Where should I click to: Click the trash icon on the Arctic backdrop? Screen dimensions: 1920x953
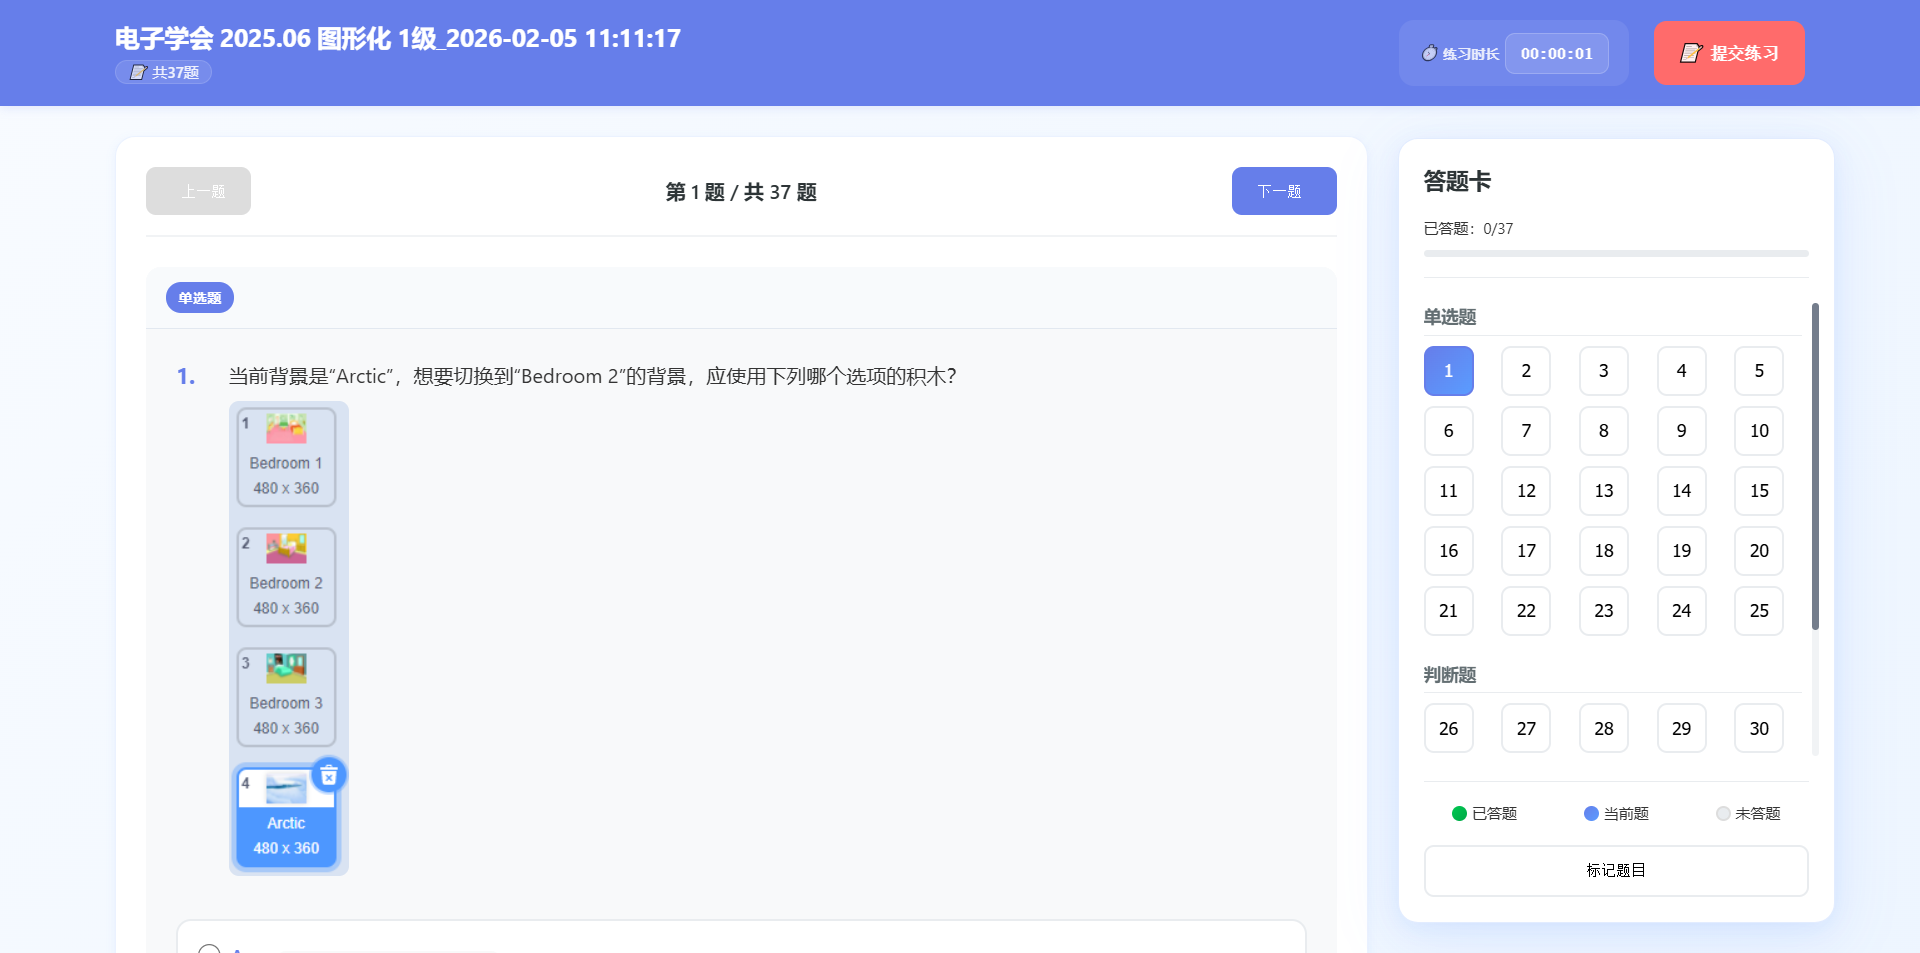[x=329, y=775]
